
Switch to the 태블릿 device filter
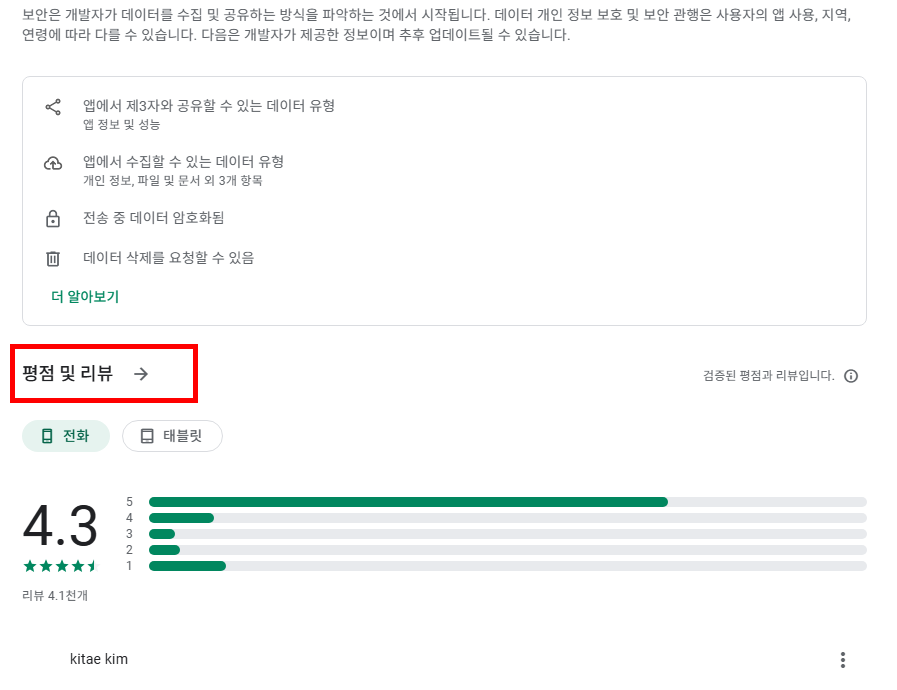(x=172, y=436)
